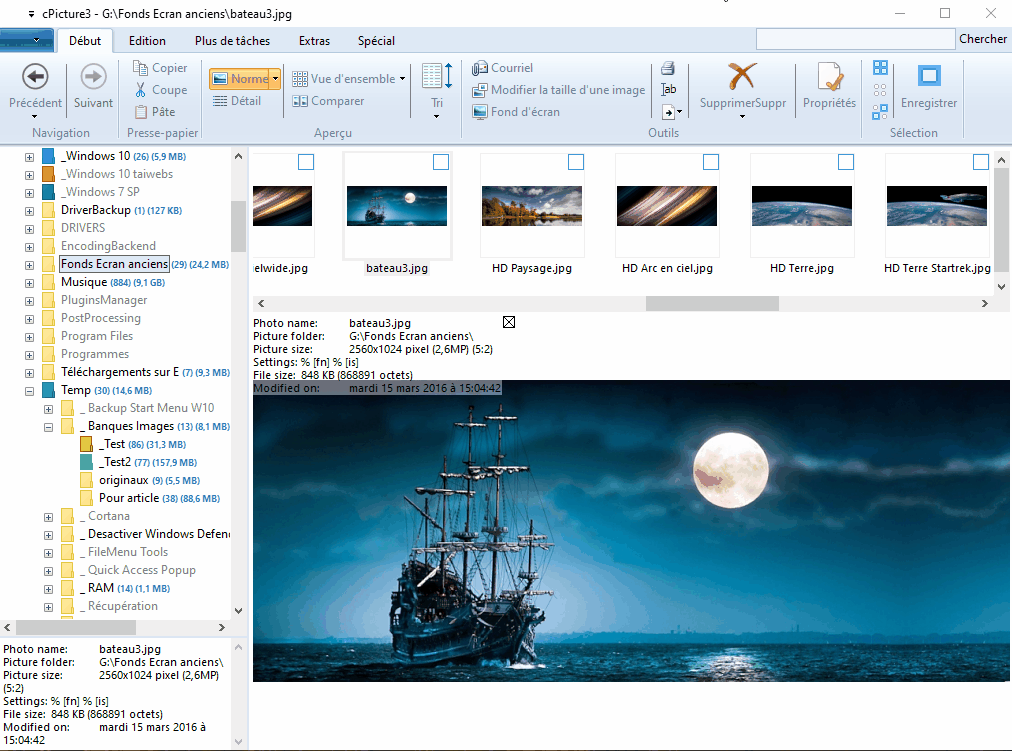Close the photo info overlay box
The image size is (1012, 751).
click(x=509, y=322)
